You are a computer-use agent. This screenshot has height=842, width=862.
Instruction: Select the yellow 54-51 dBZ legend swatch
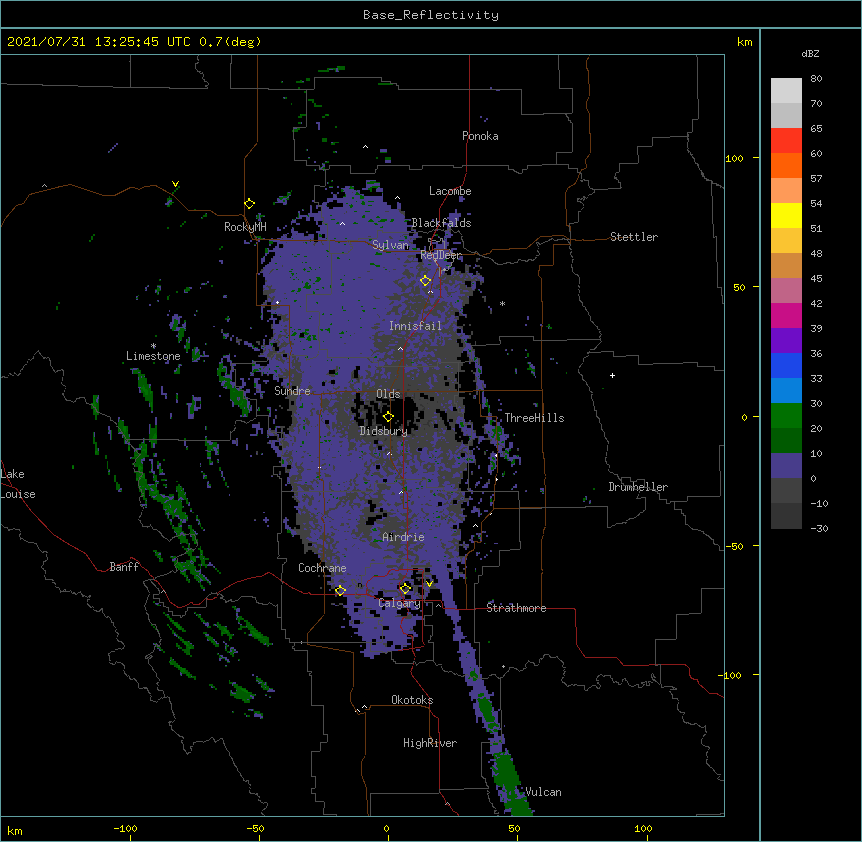(786, 215)
